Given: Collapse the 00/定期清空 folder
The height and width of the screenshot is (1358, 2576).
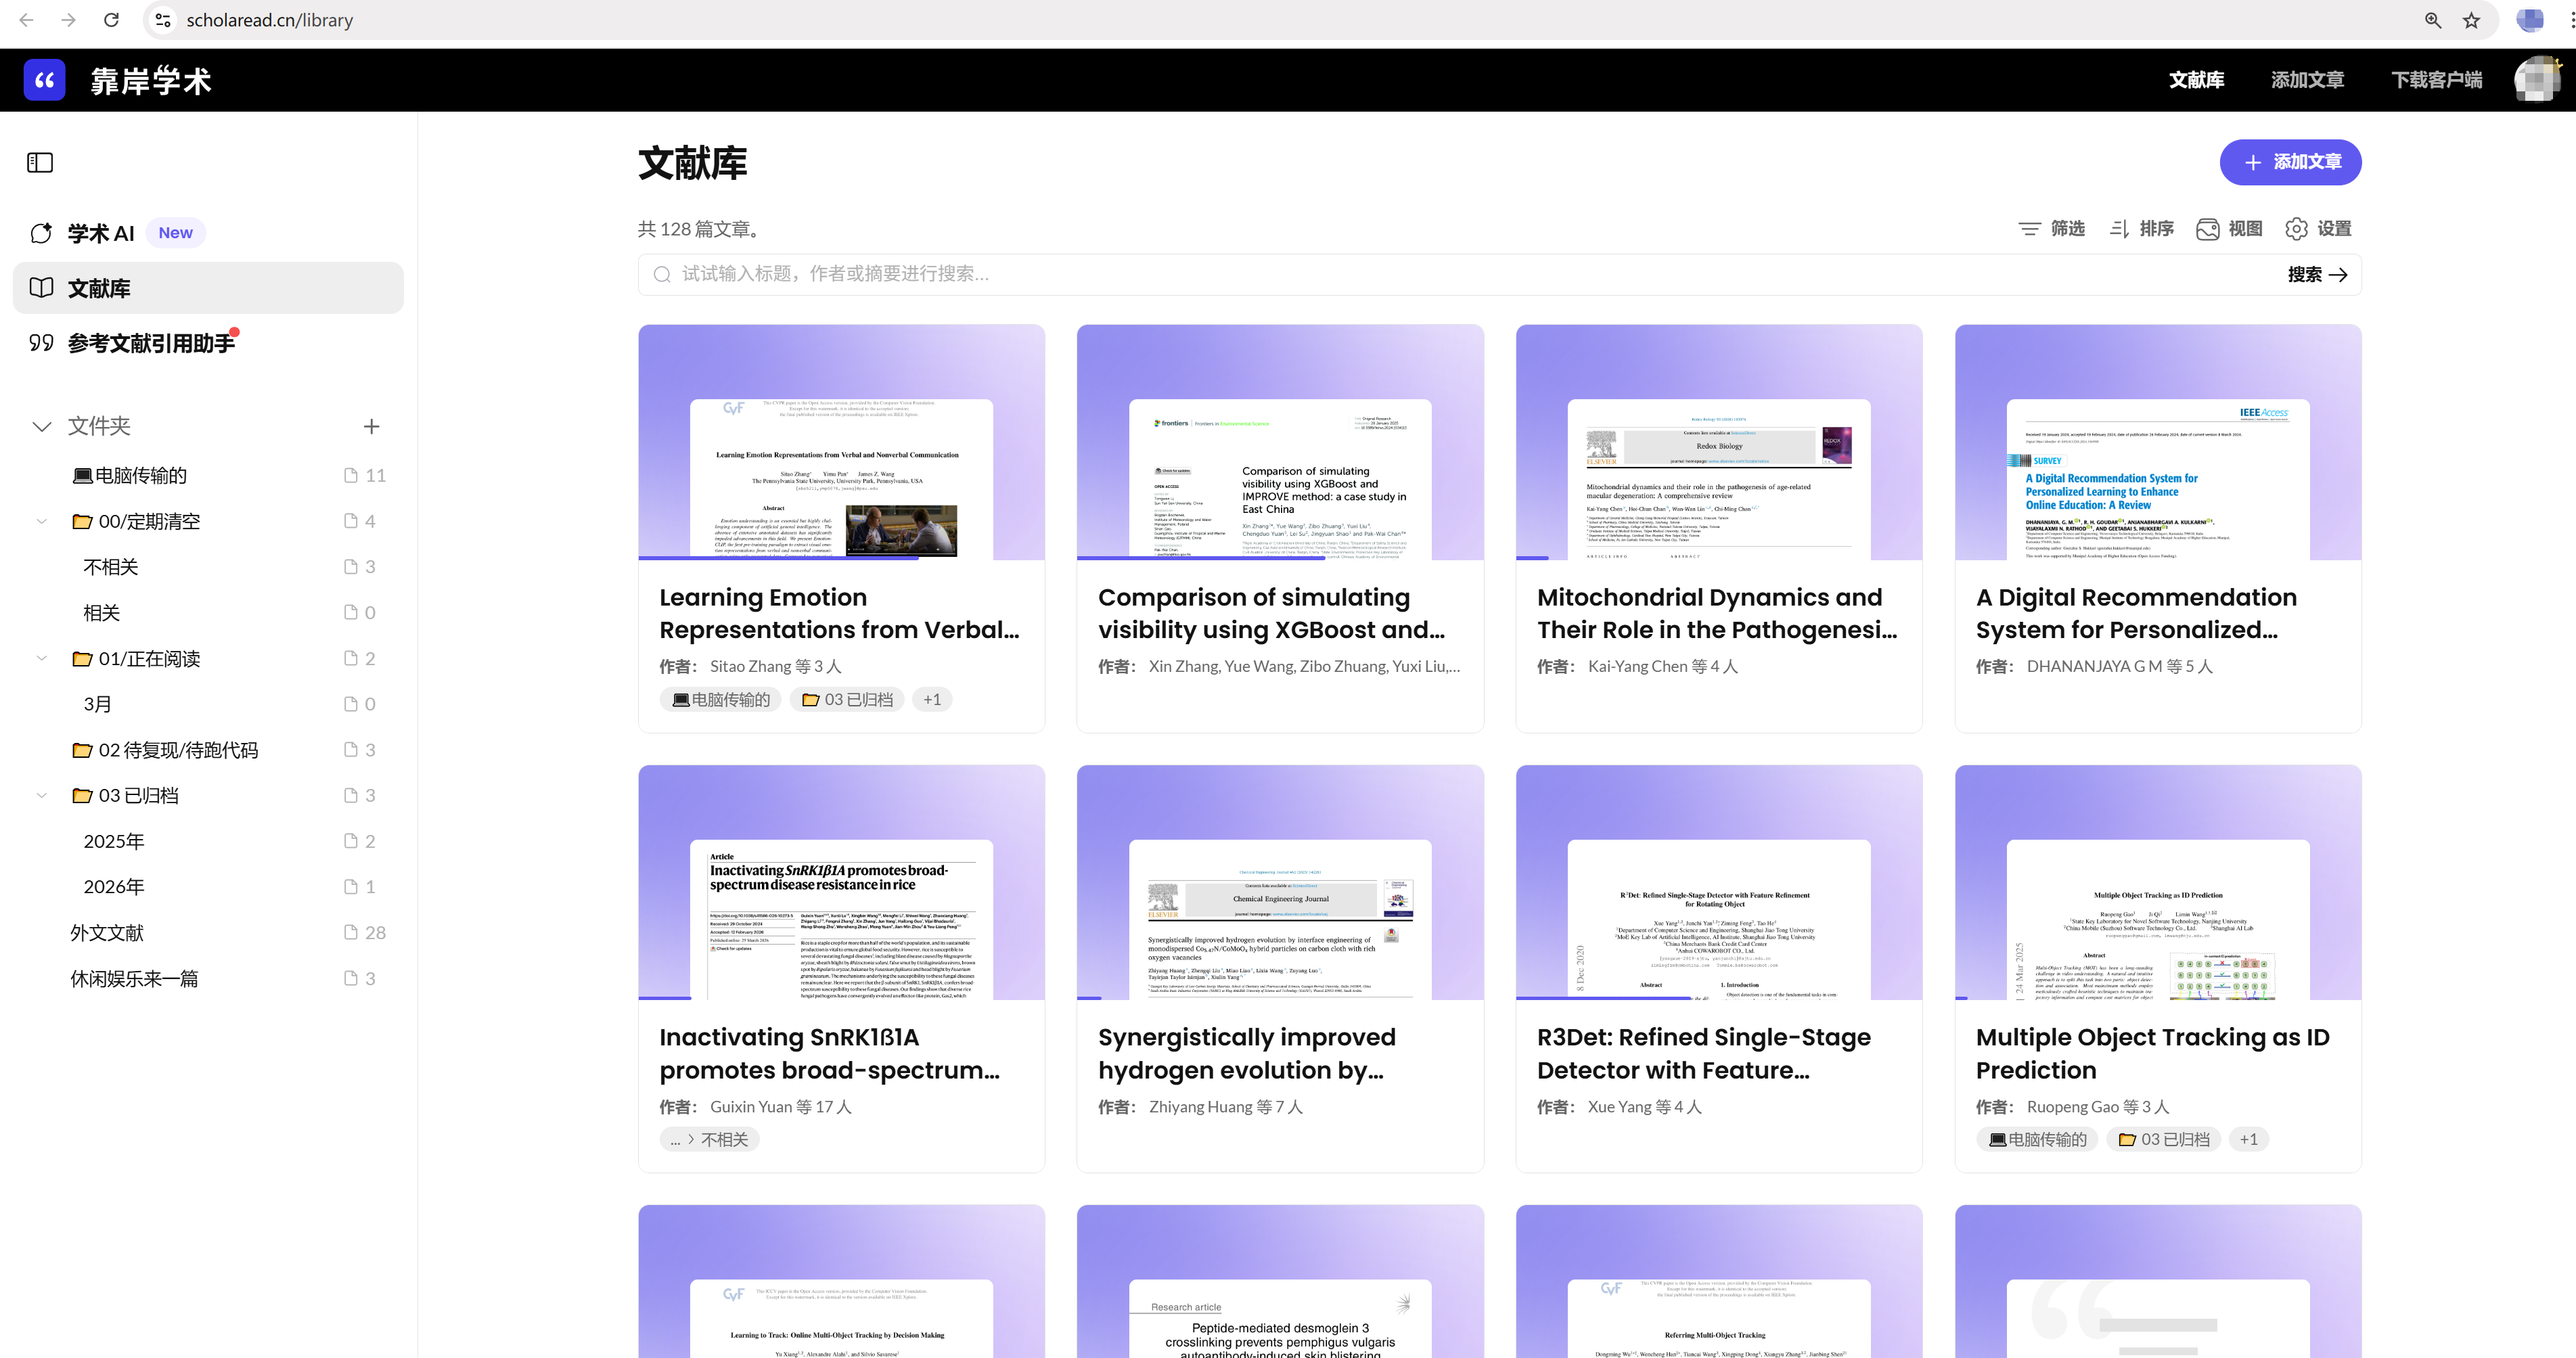Looking at the screenshot, I should pos(41,521).
